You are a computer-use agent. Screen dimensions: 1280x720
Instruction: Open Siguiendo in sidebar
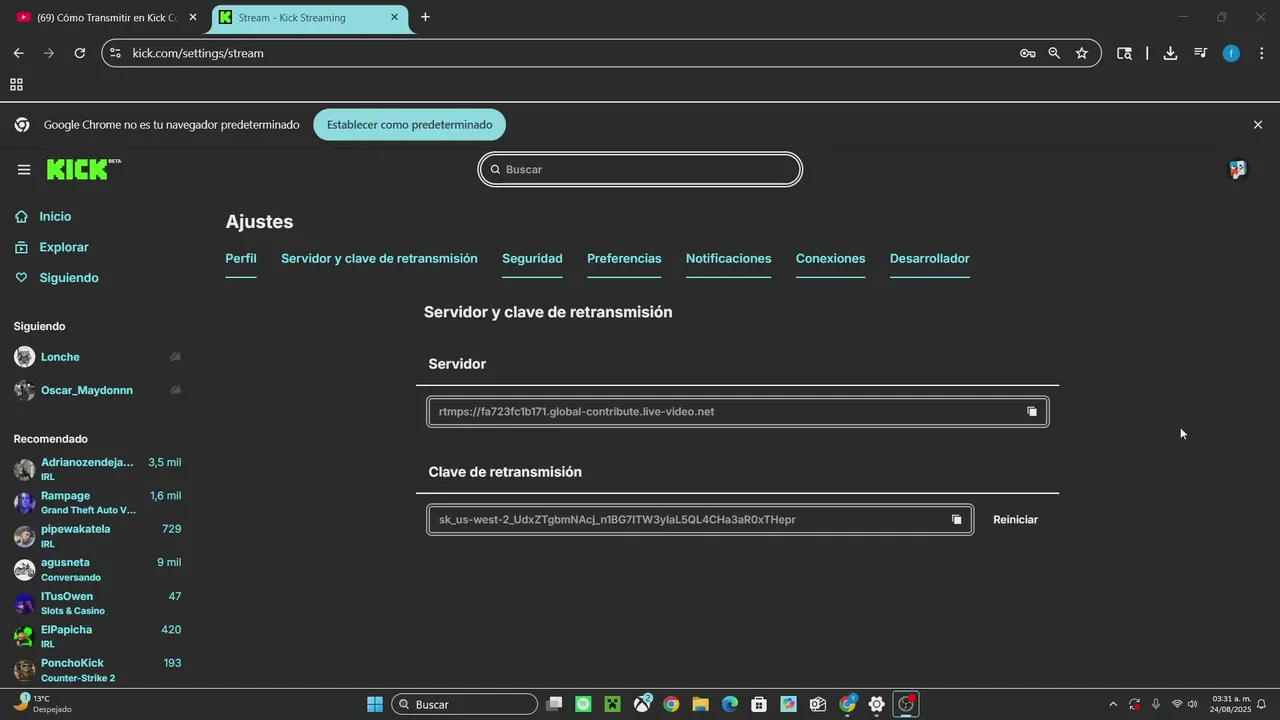tap(69, 278)
